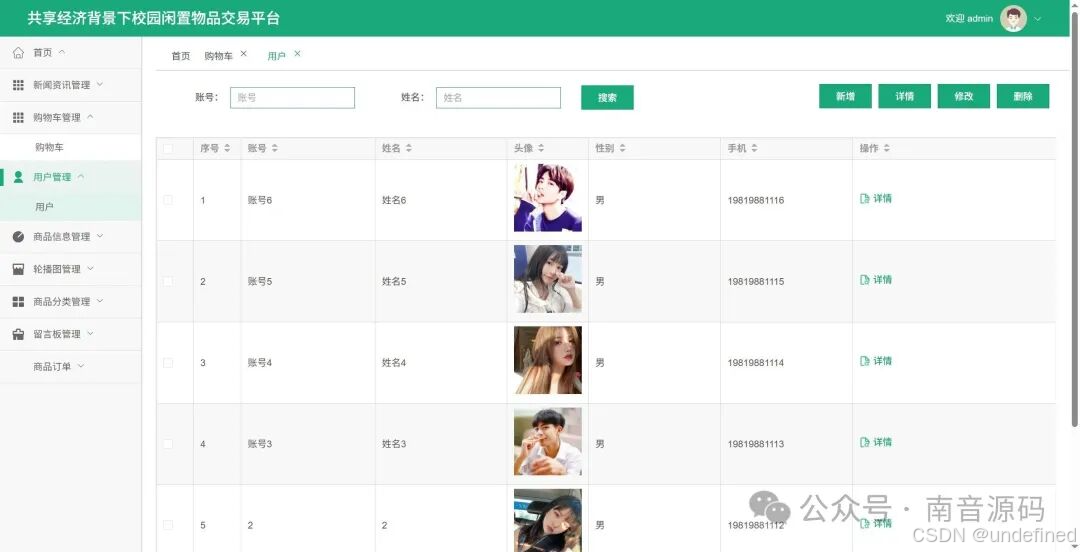Viewport: 1080px width, 552px height.
Task: Sort by 账号 column sort arrows
Action: 275,148
